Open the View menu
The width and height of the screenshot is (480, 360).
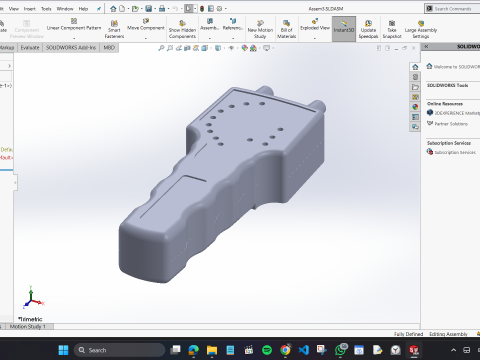pyautogui.click(x=14, y=9)
